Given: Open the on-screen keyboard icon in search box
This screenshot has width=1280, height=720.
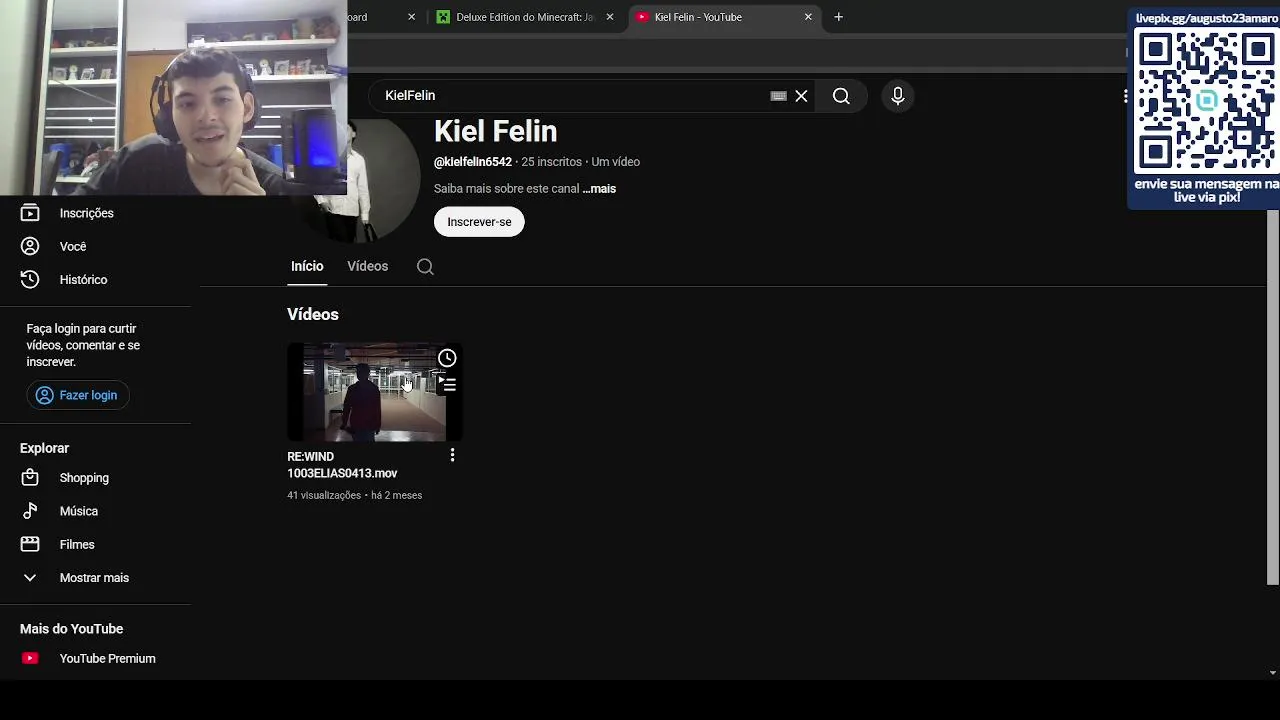Looking at the screenshot, I should [x=778, y=96].
